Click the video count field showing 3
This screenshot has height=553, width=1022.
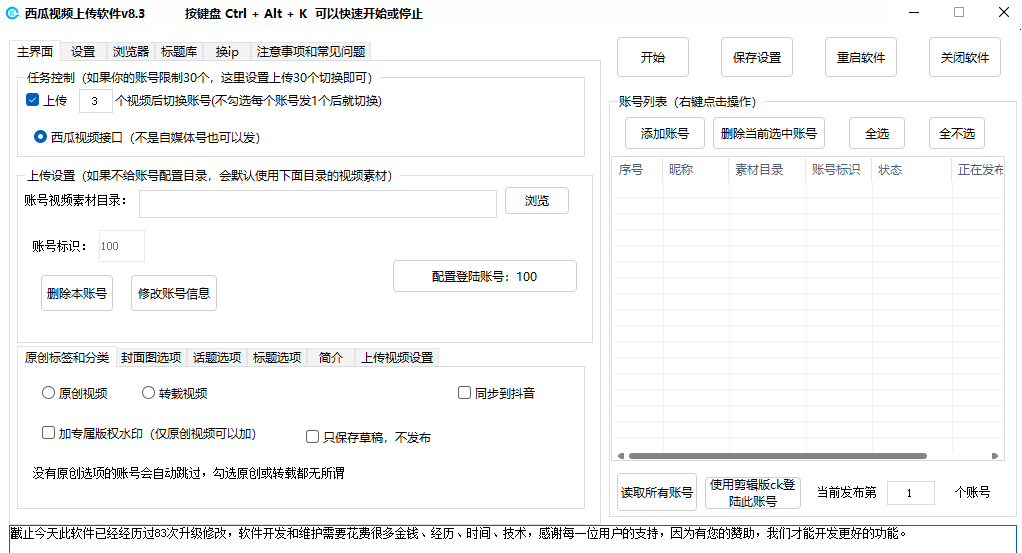95,101
